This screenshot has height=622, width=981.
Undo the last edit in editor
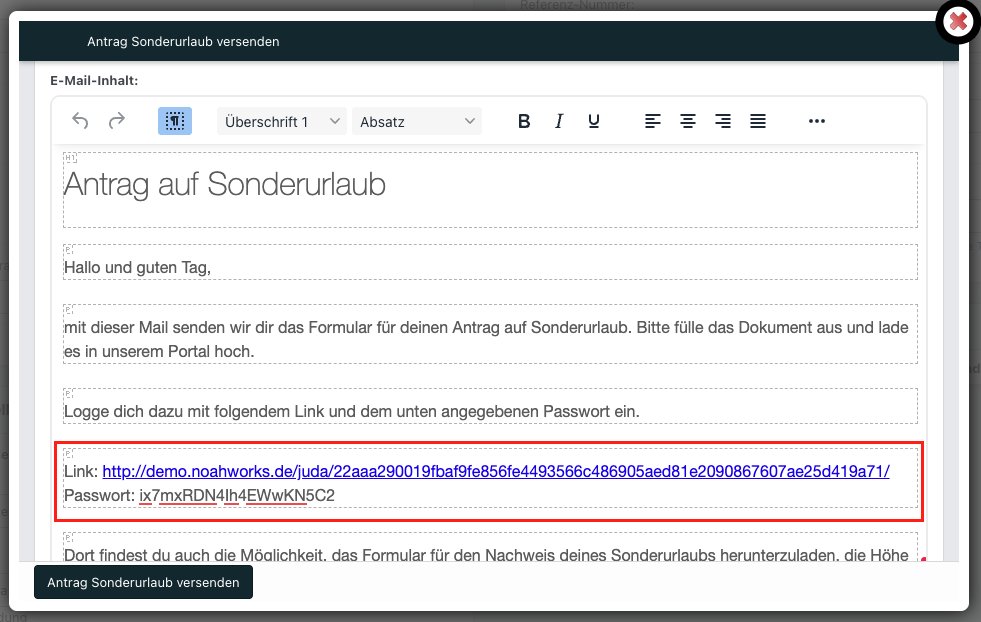pos(80,121)
